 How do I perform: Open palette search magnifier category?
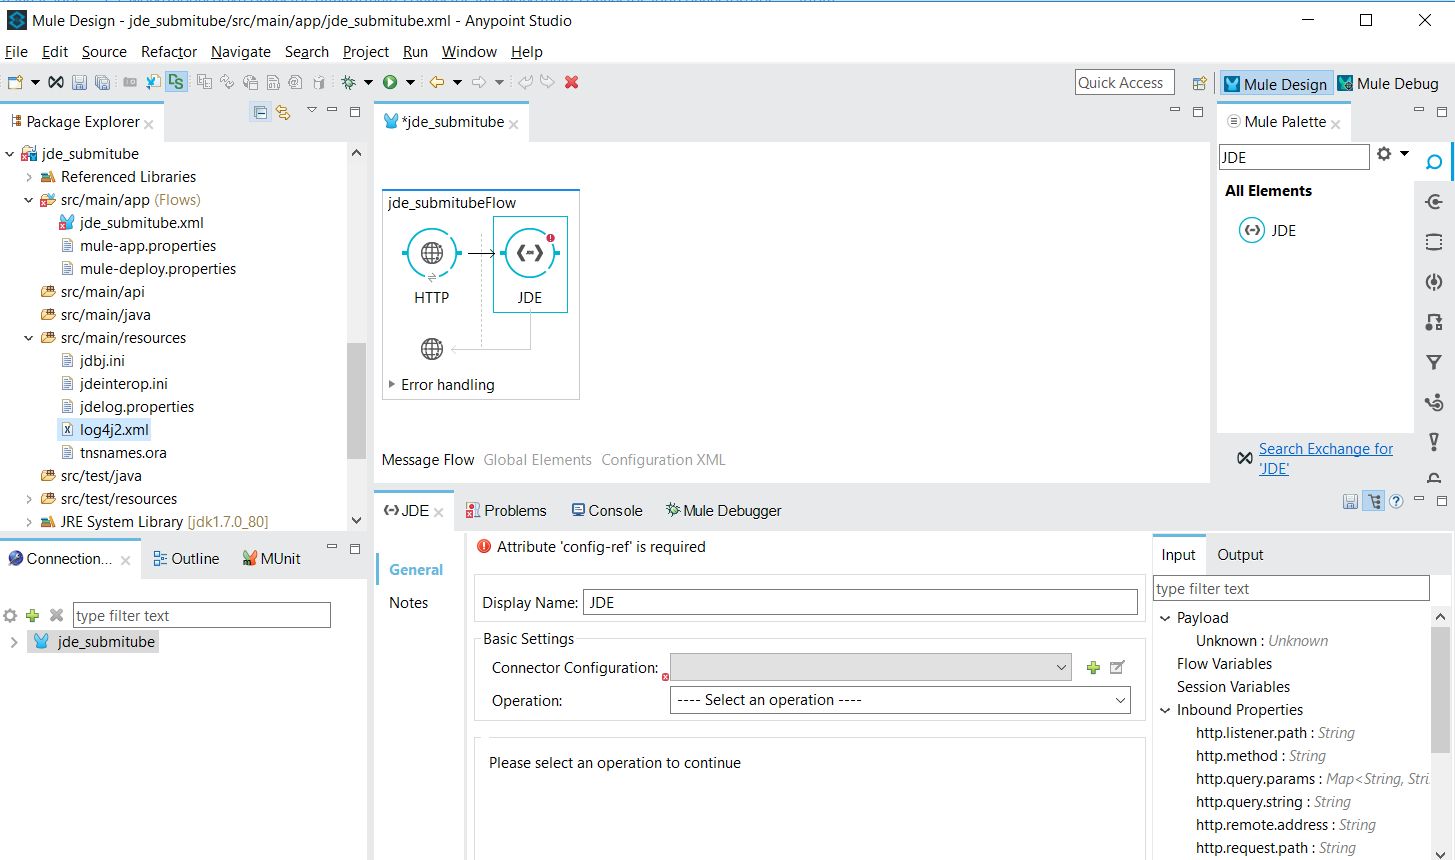coord(1434,162)
